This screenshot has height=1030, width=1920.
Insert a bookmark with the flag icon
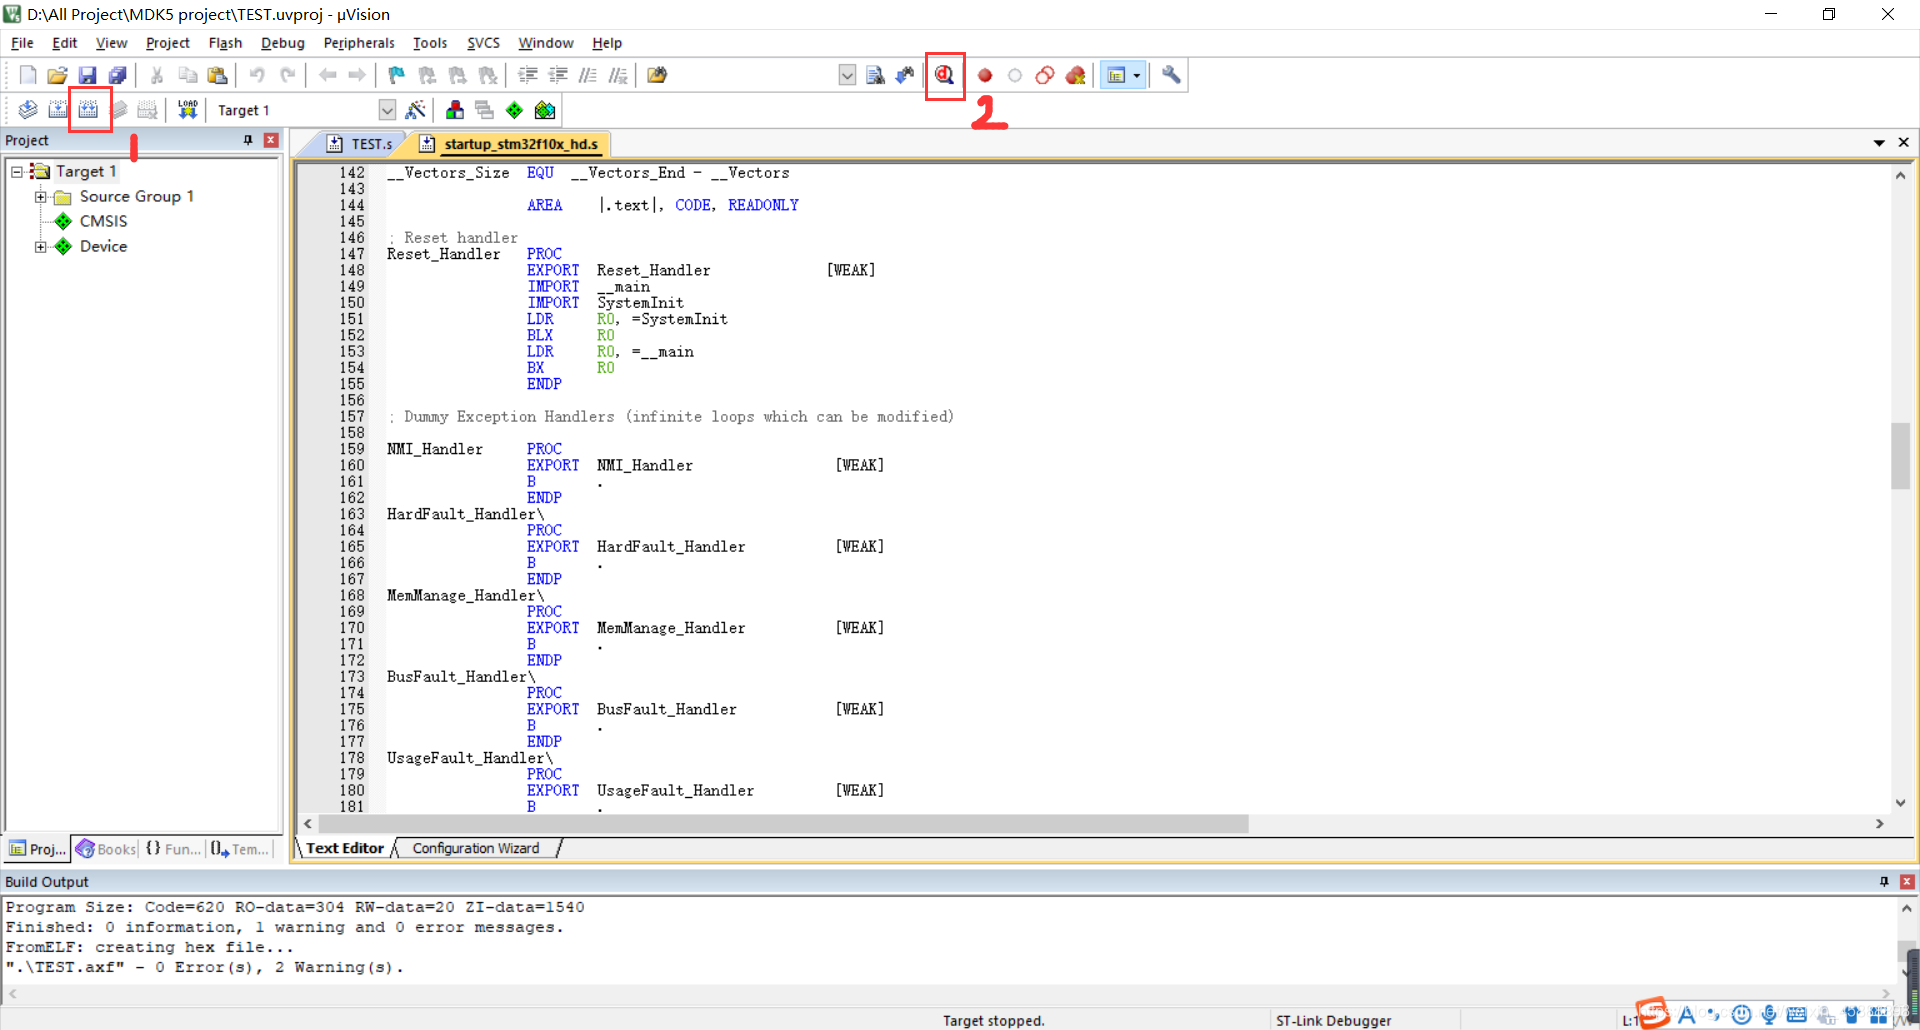pyautogui.click(x=397, y=75)
